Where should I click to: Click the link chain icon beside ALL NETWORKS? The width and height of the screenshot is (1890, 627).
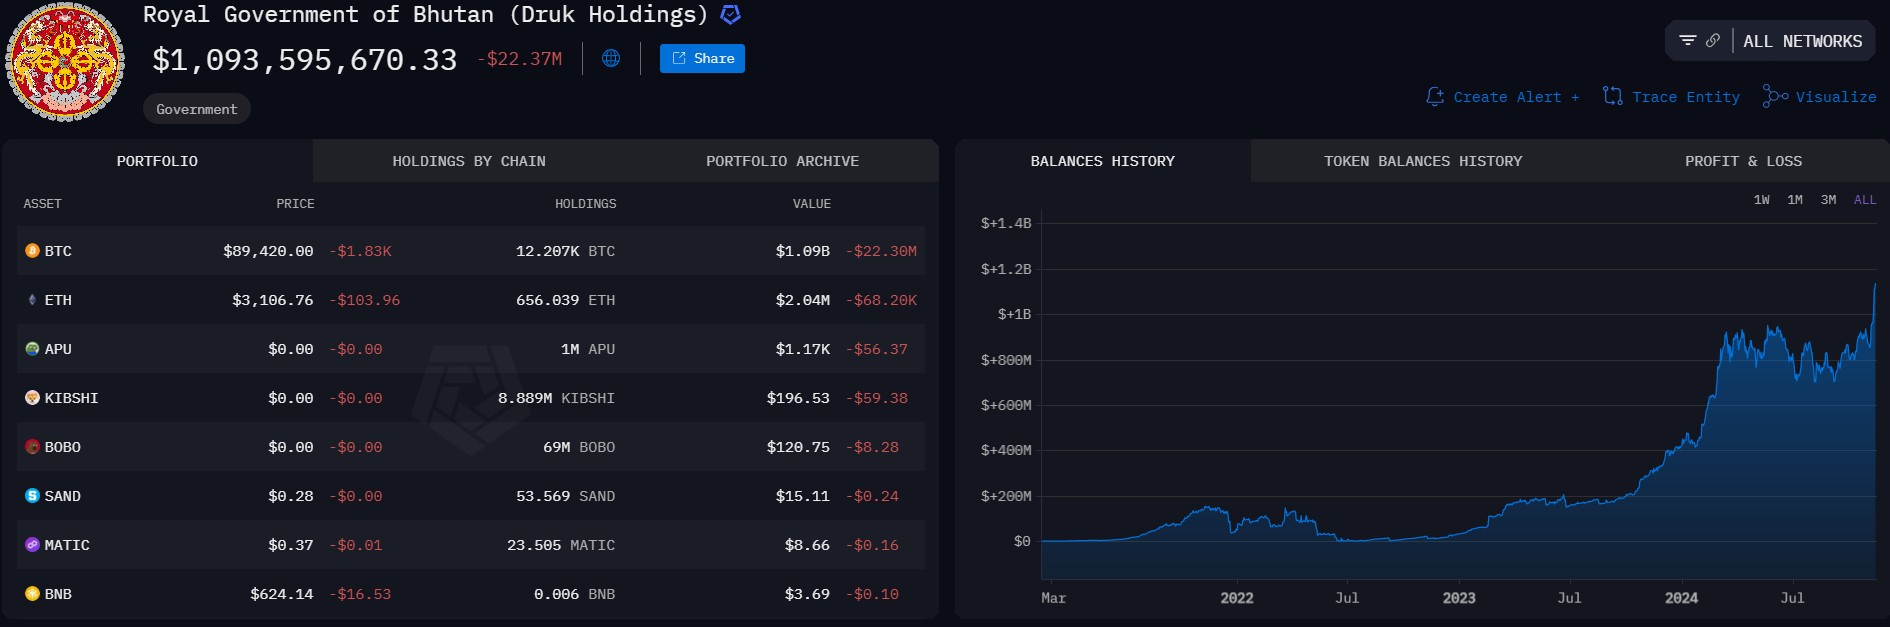coord(1713,41)
